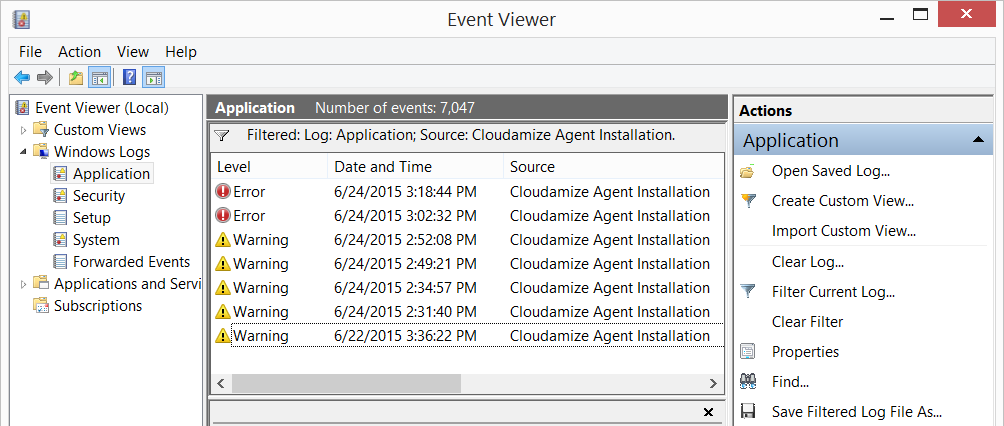1004x426 pixels.
Task: Click the Open Saved Log folder icon
Action: (748, 171)
